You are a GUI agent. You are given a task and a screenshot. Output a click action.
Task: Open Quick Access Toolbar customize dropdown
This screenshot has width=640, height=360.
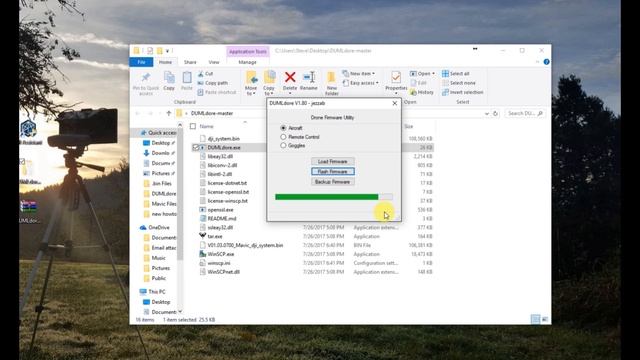pyautogui.click(x=167, y=51)
